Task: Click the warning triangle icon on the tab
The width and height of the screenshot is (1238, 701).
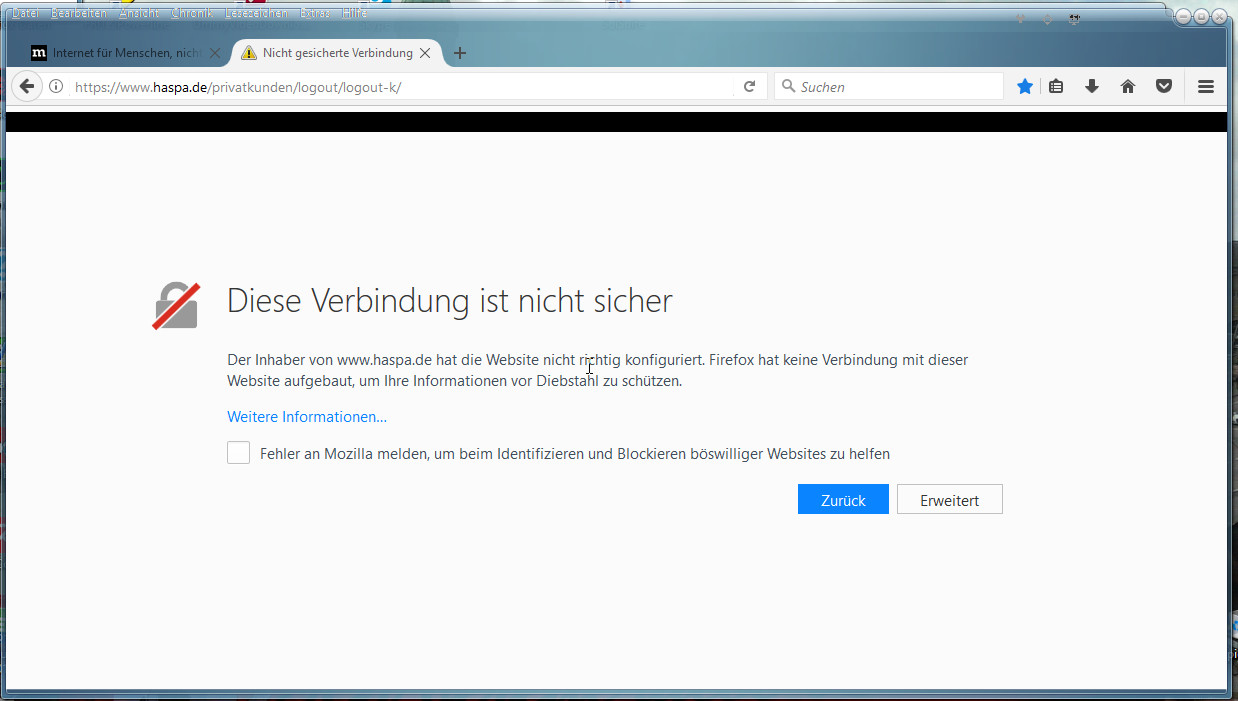Action: (x=249, y=53)
